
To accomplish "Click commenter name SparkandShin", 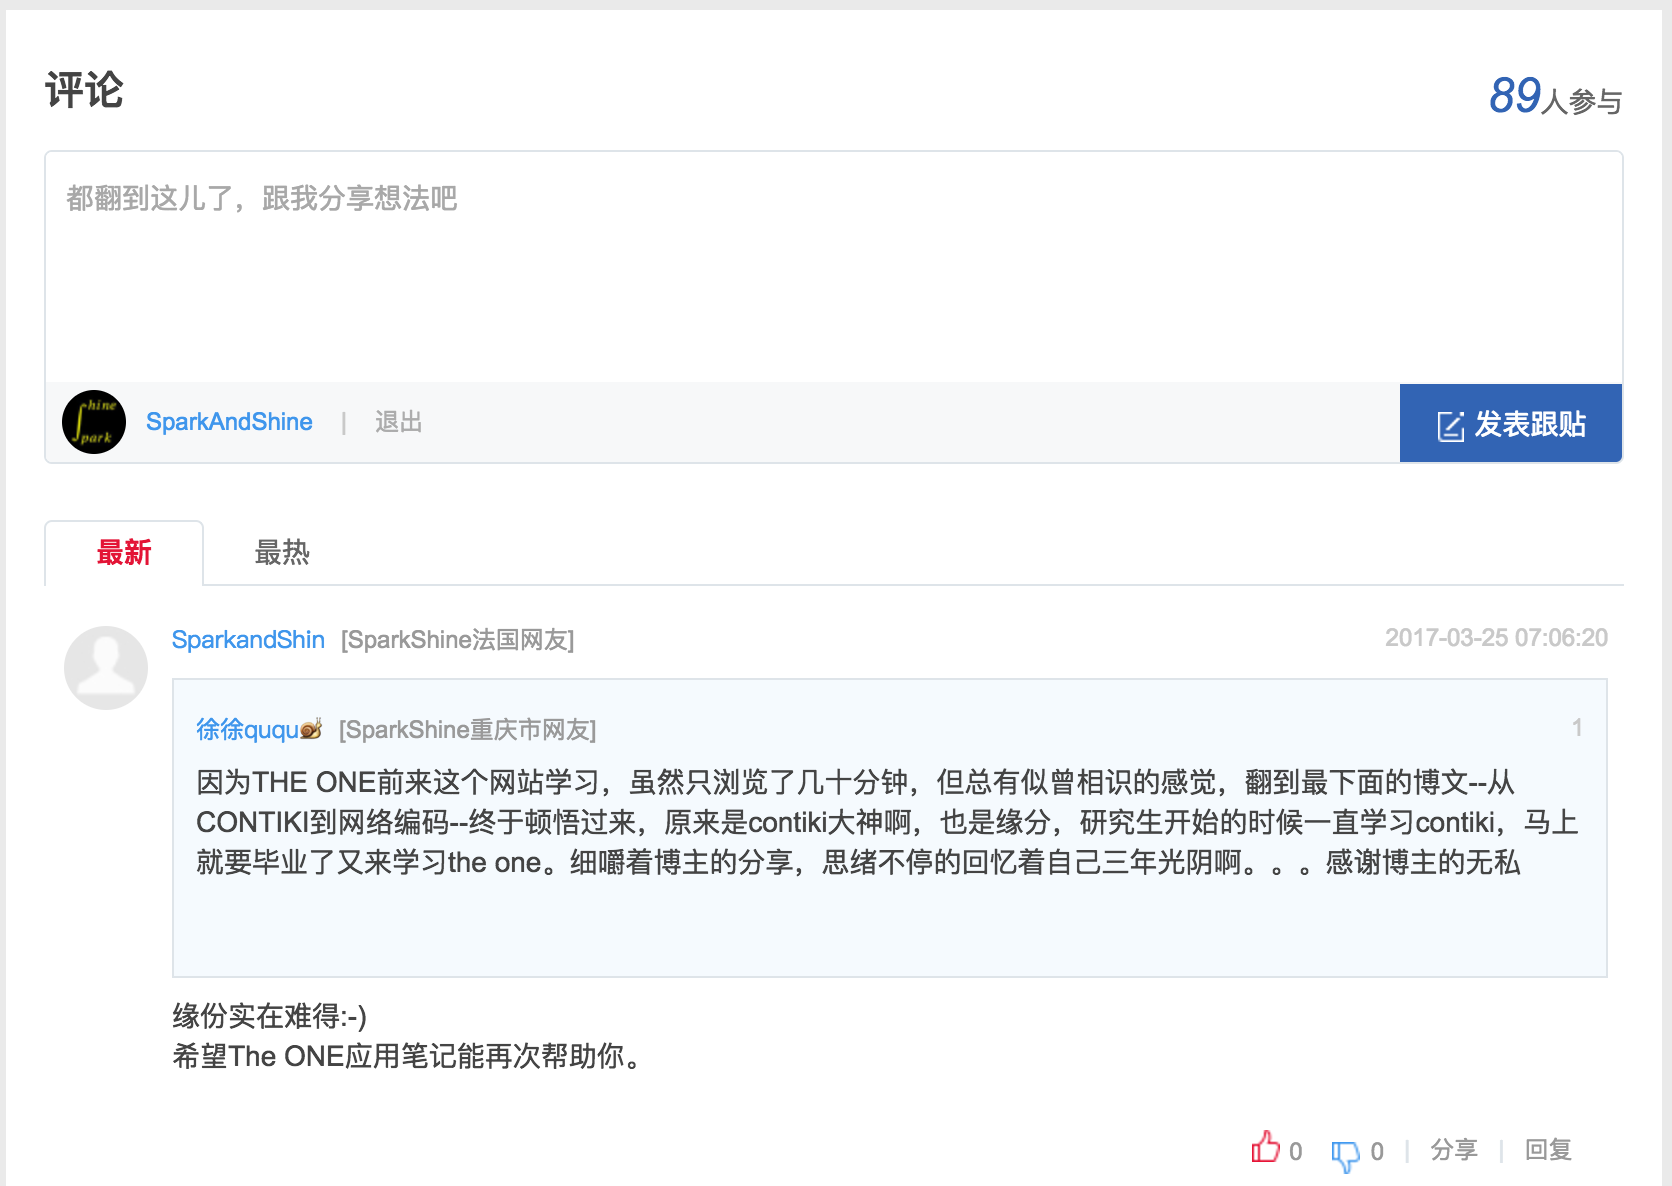I will point(248,639).
